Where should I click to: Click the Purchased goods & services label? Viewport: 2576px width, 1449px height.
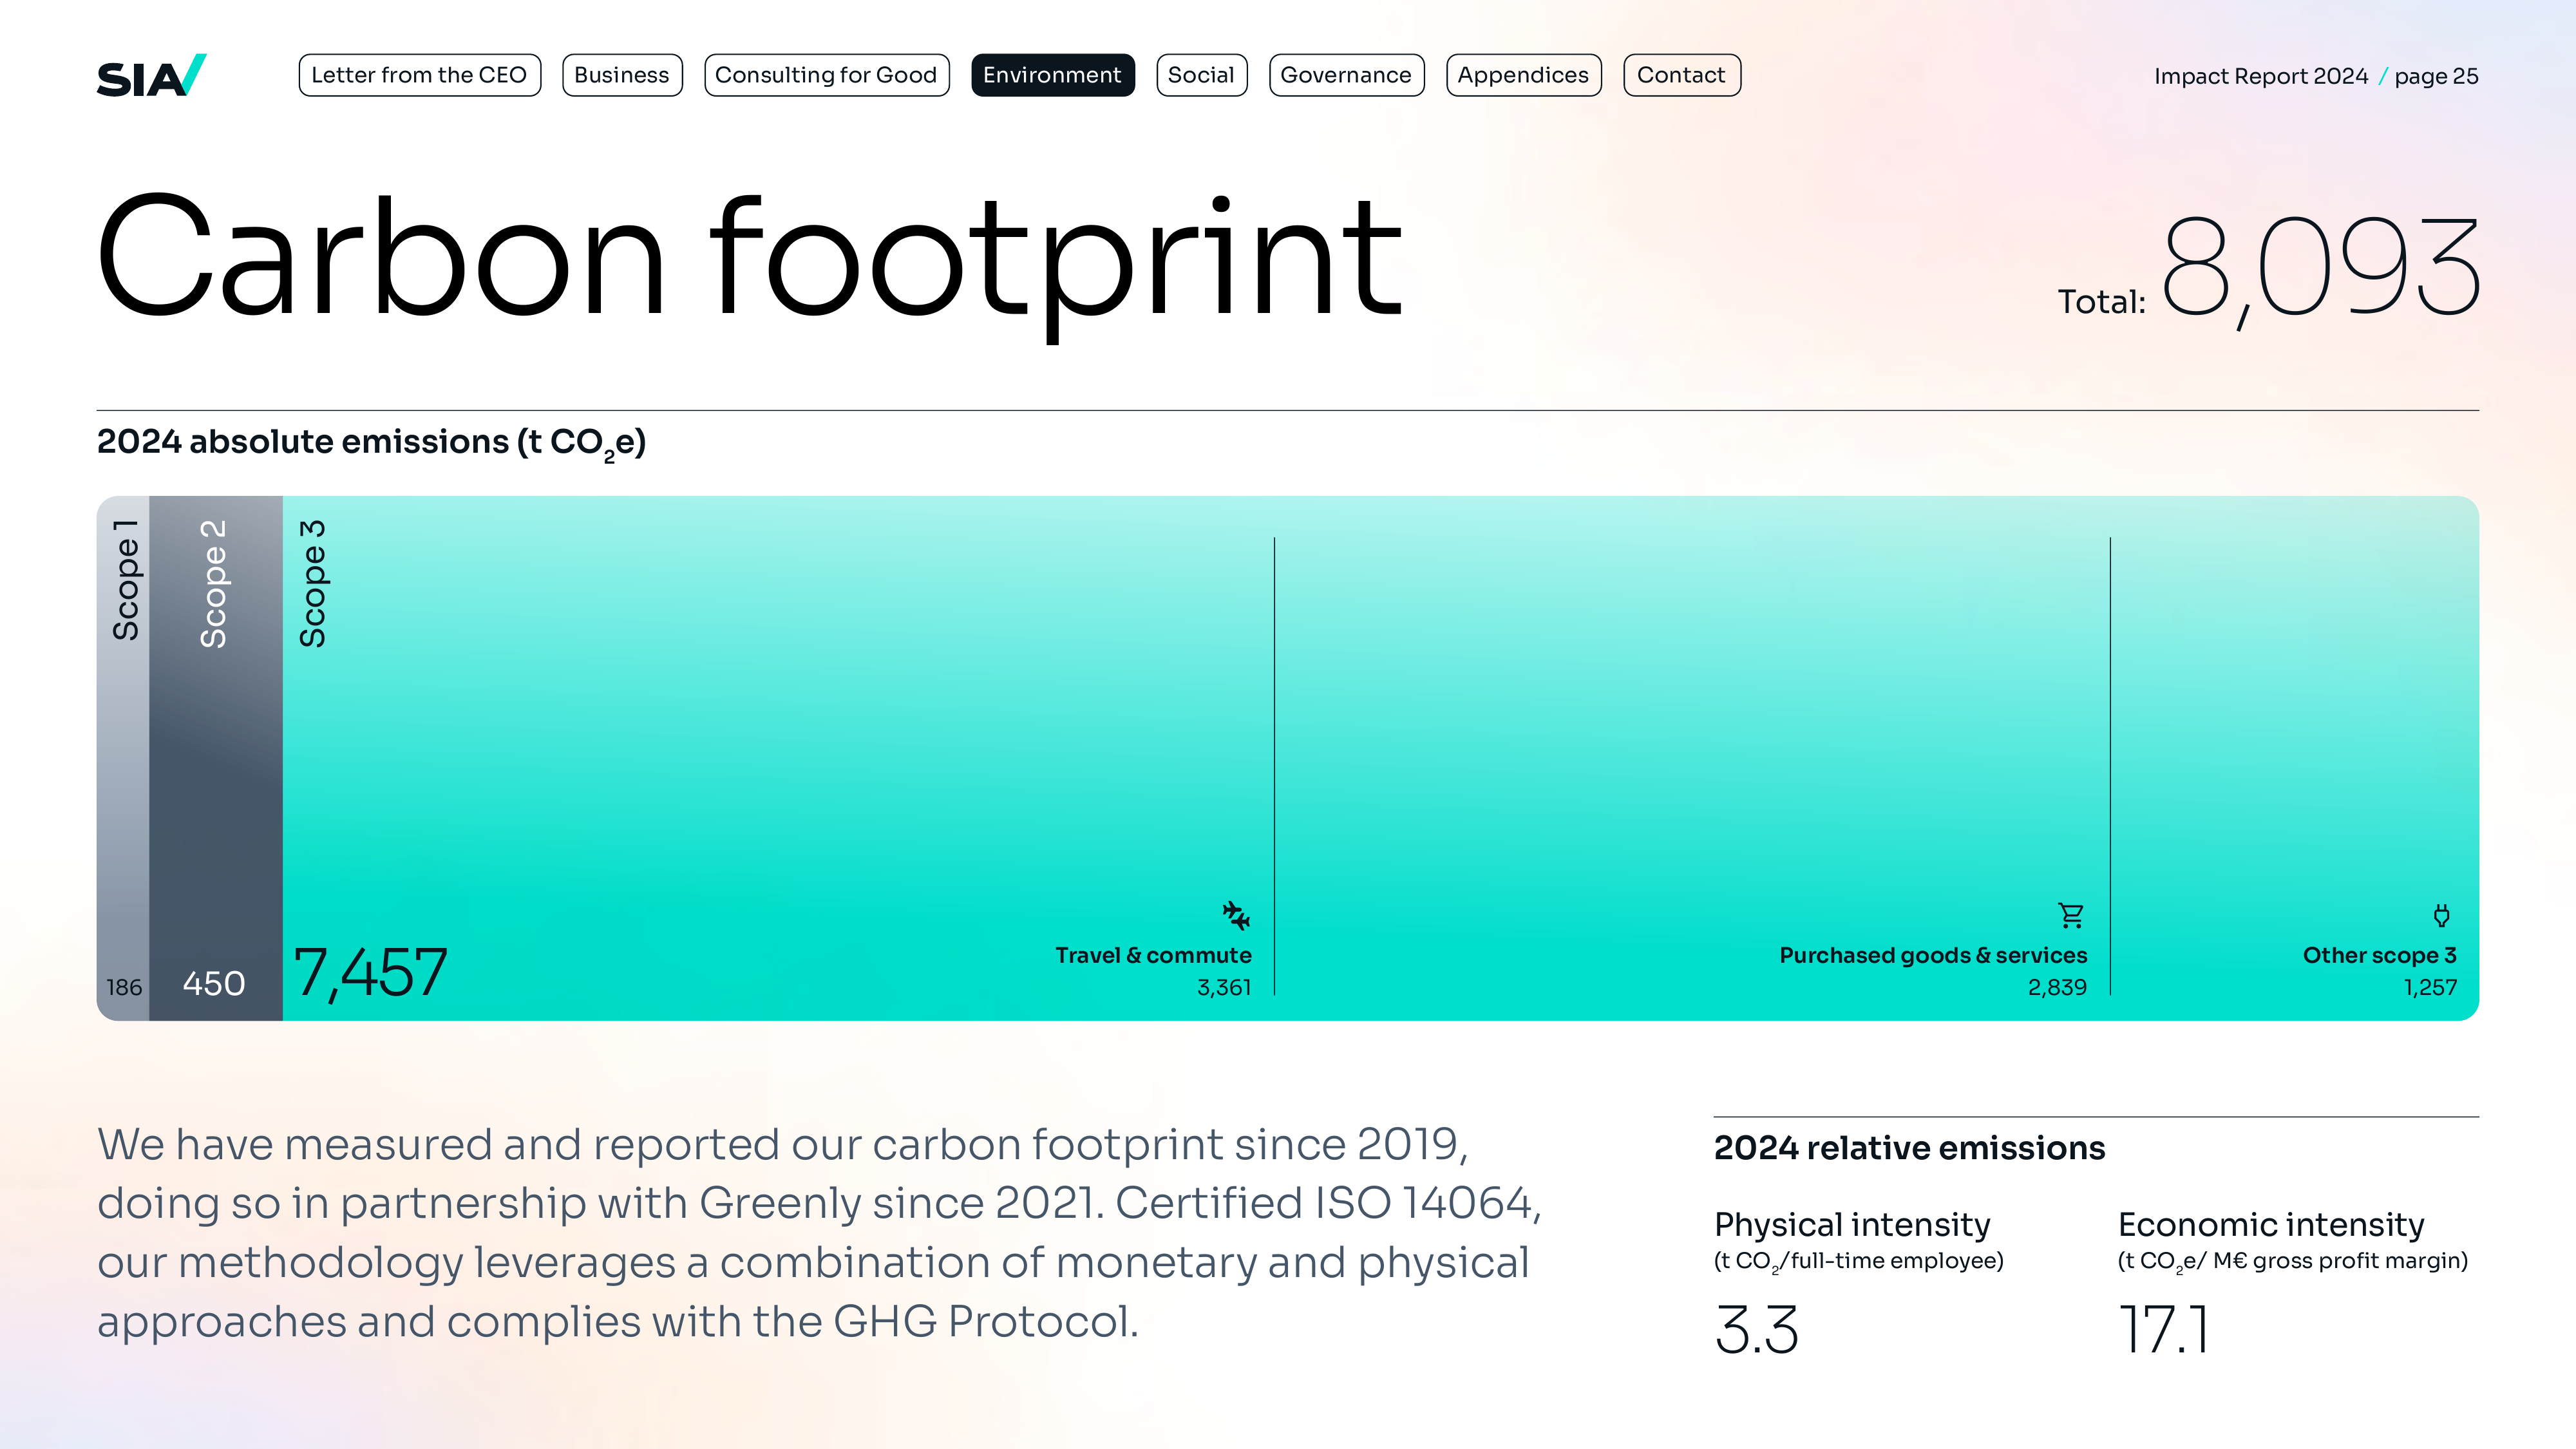pyautogui.click(x=1933, y=955)
